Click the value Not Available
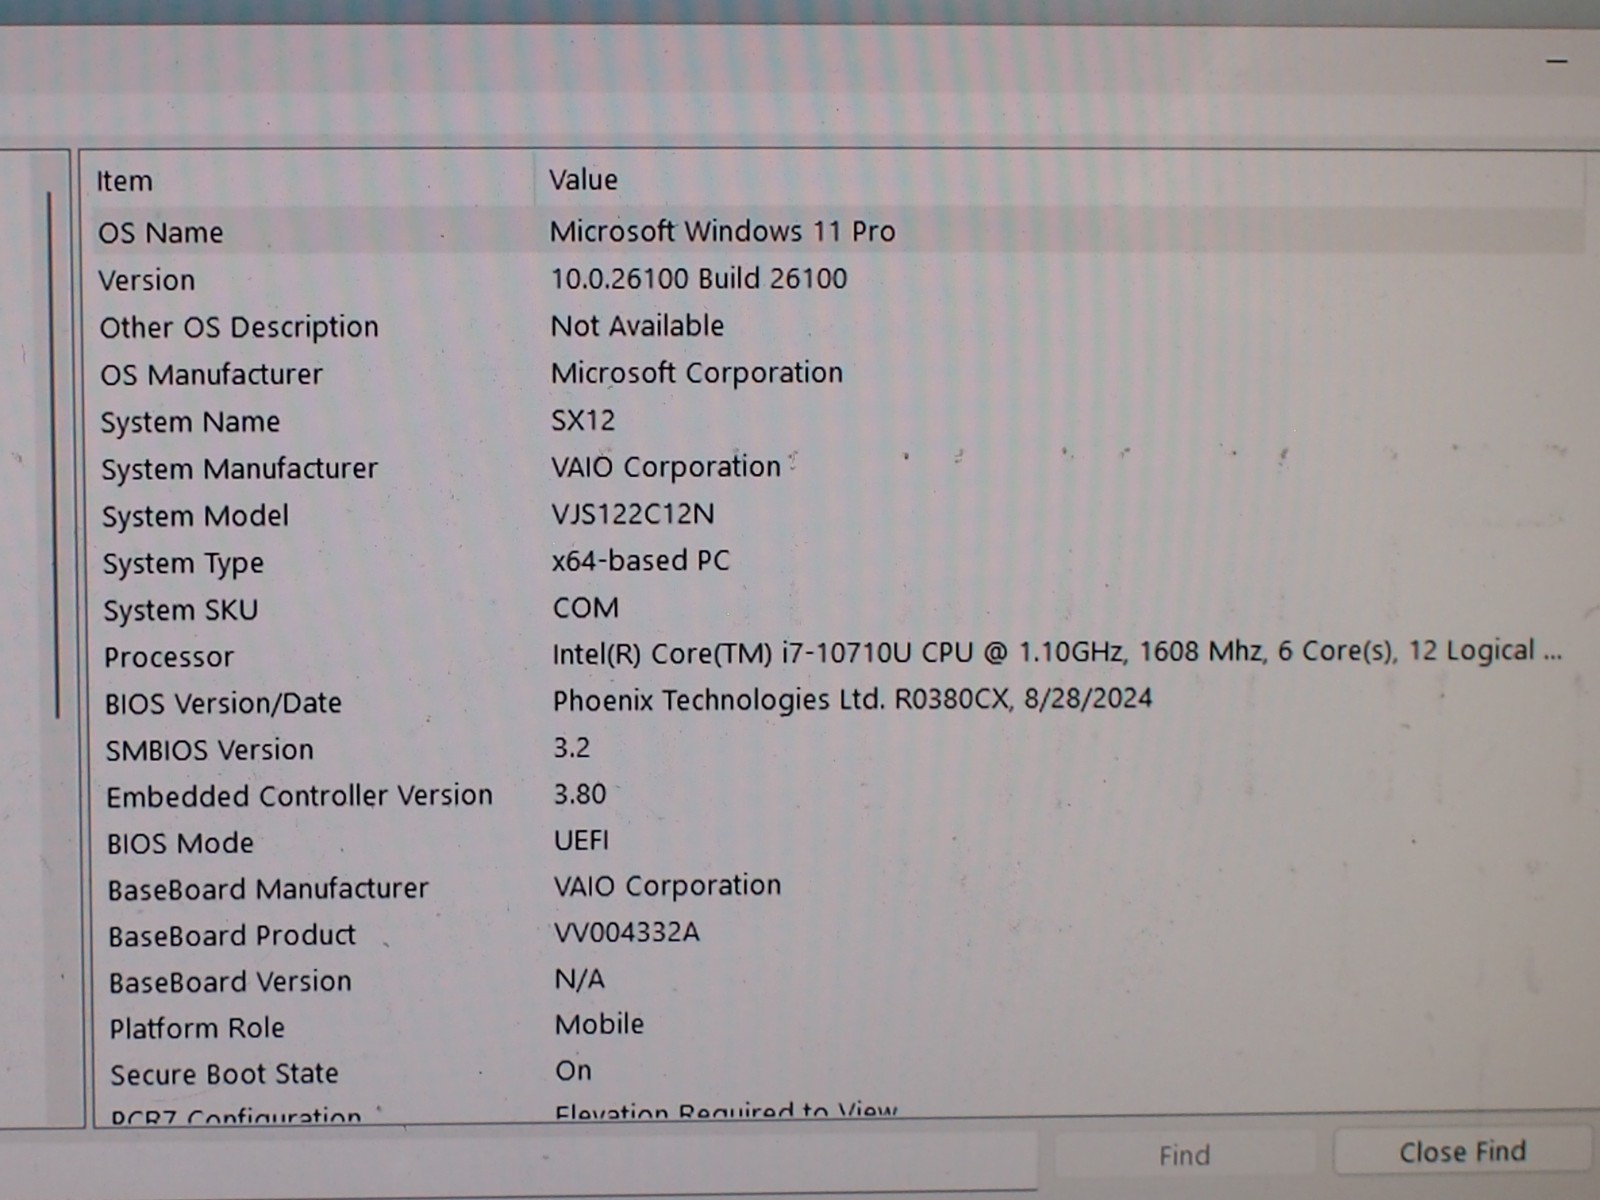The width and height of the screenshot is (1600, 1200). point(637,325)
